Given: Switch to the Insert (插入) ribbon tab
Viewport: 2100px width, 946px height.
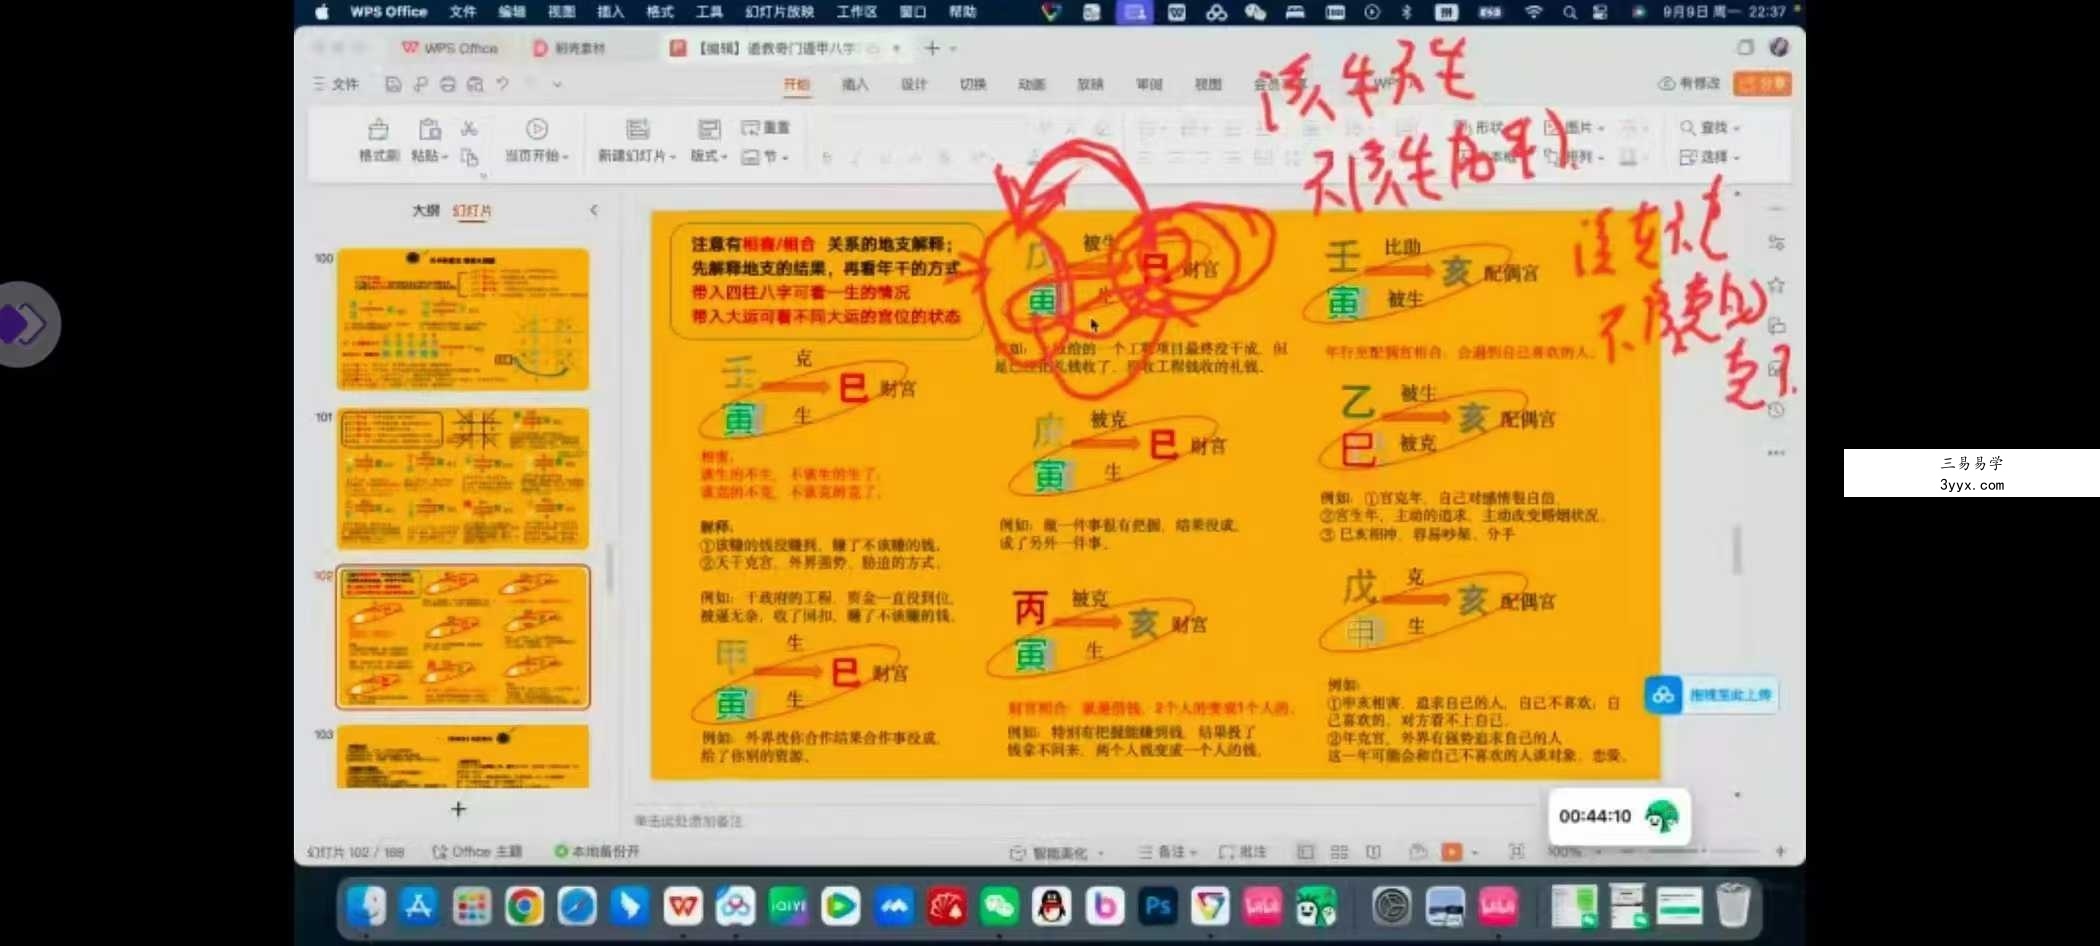Looking at the screenshot, I should pos(855,84).
